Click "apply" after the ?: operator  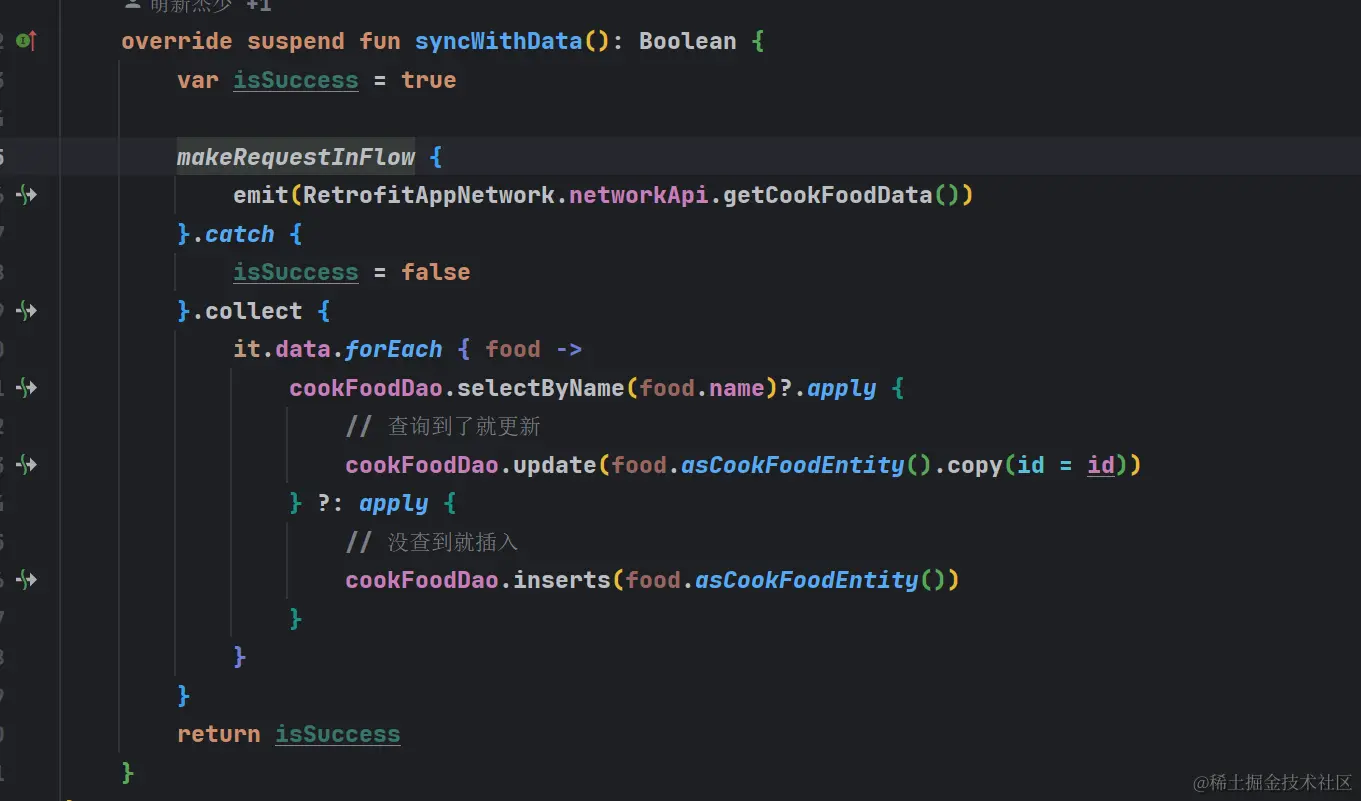pyautogui.click(x=394, y=503)
